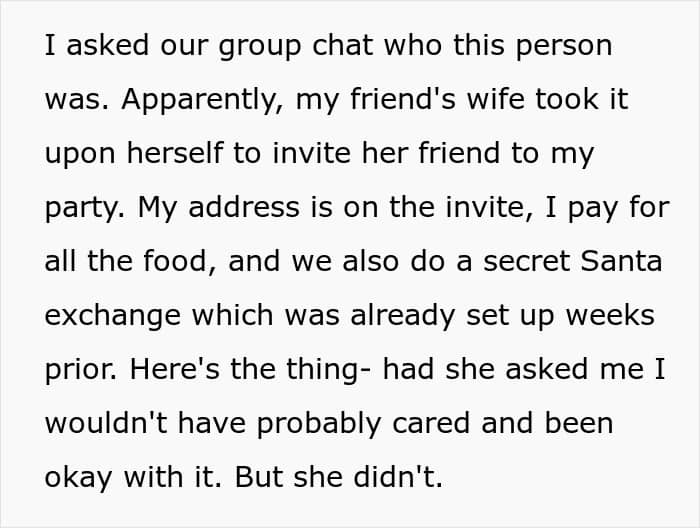Click the sentence "But she didn't."
The width and height of the screenshot is (700, 528).
338,479
